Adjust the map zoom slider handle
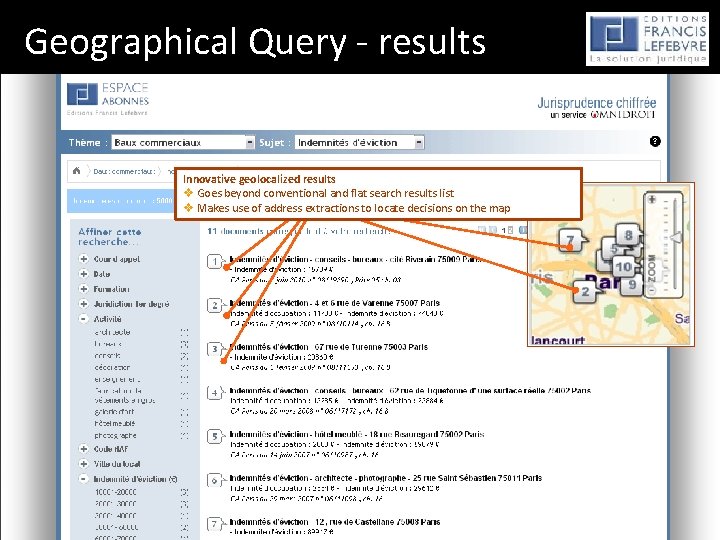The image size is (720, 540). 675,237
